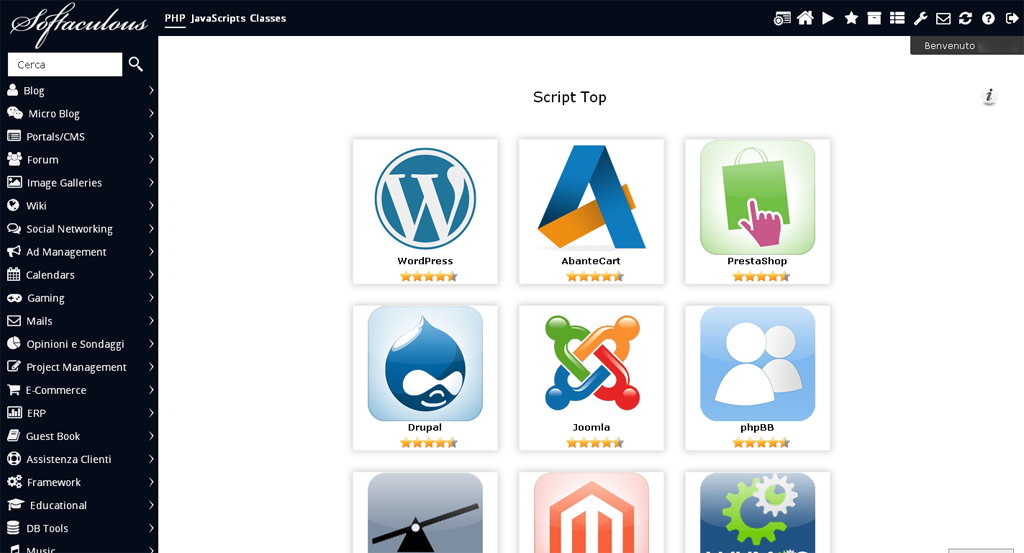Select the Joomla logo tile

[592, 364]
